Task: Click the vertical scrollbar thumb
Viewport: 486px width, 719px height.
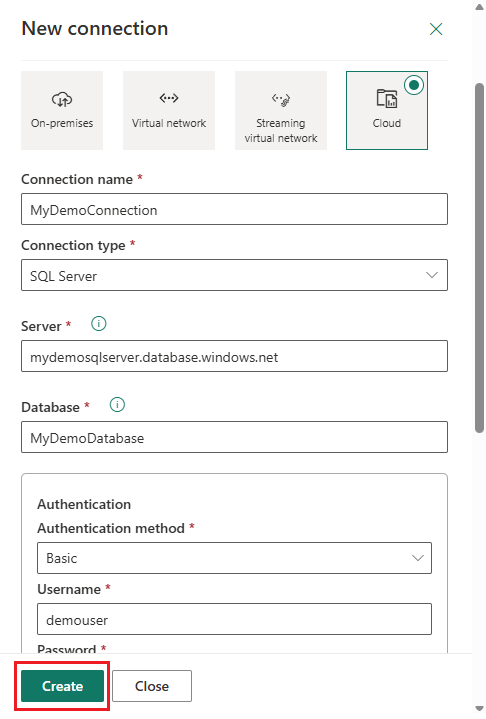Action: pyautogui.click(x=479, y=258)
